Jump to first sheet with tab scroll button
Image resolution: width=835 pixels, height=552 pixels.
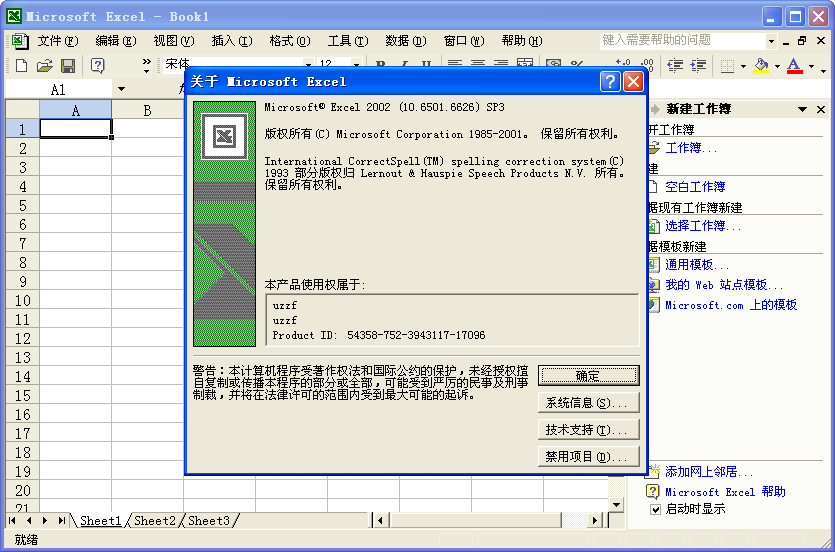click(12, 520)
